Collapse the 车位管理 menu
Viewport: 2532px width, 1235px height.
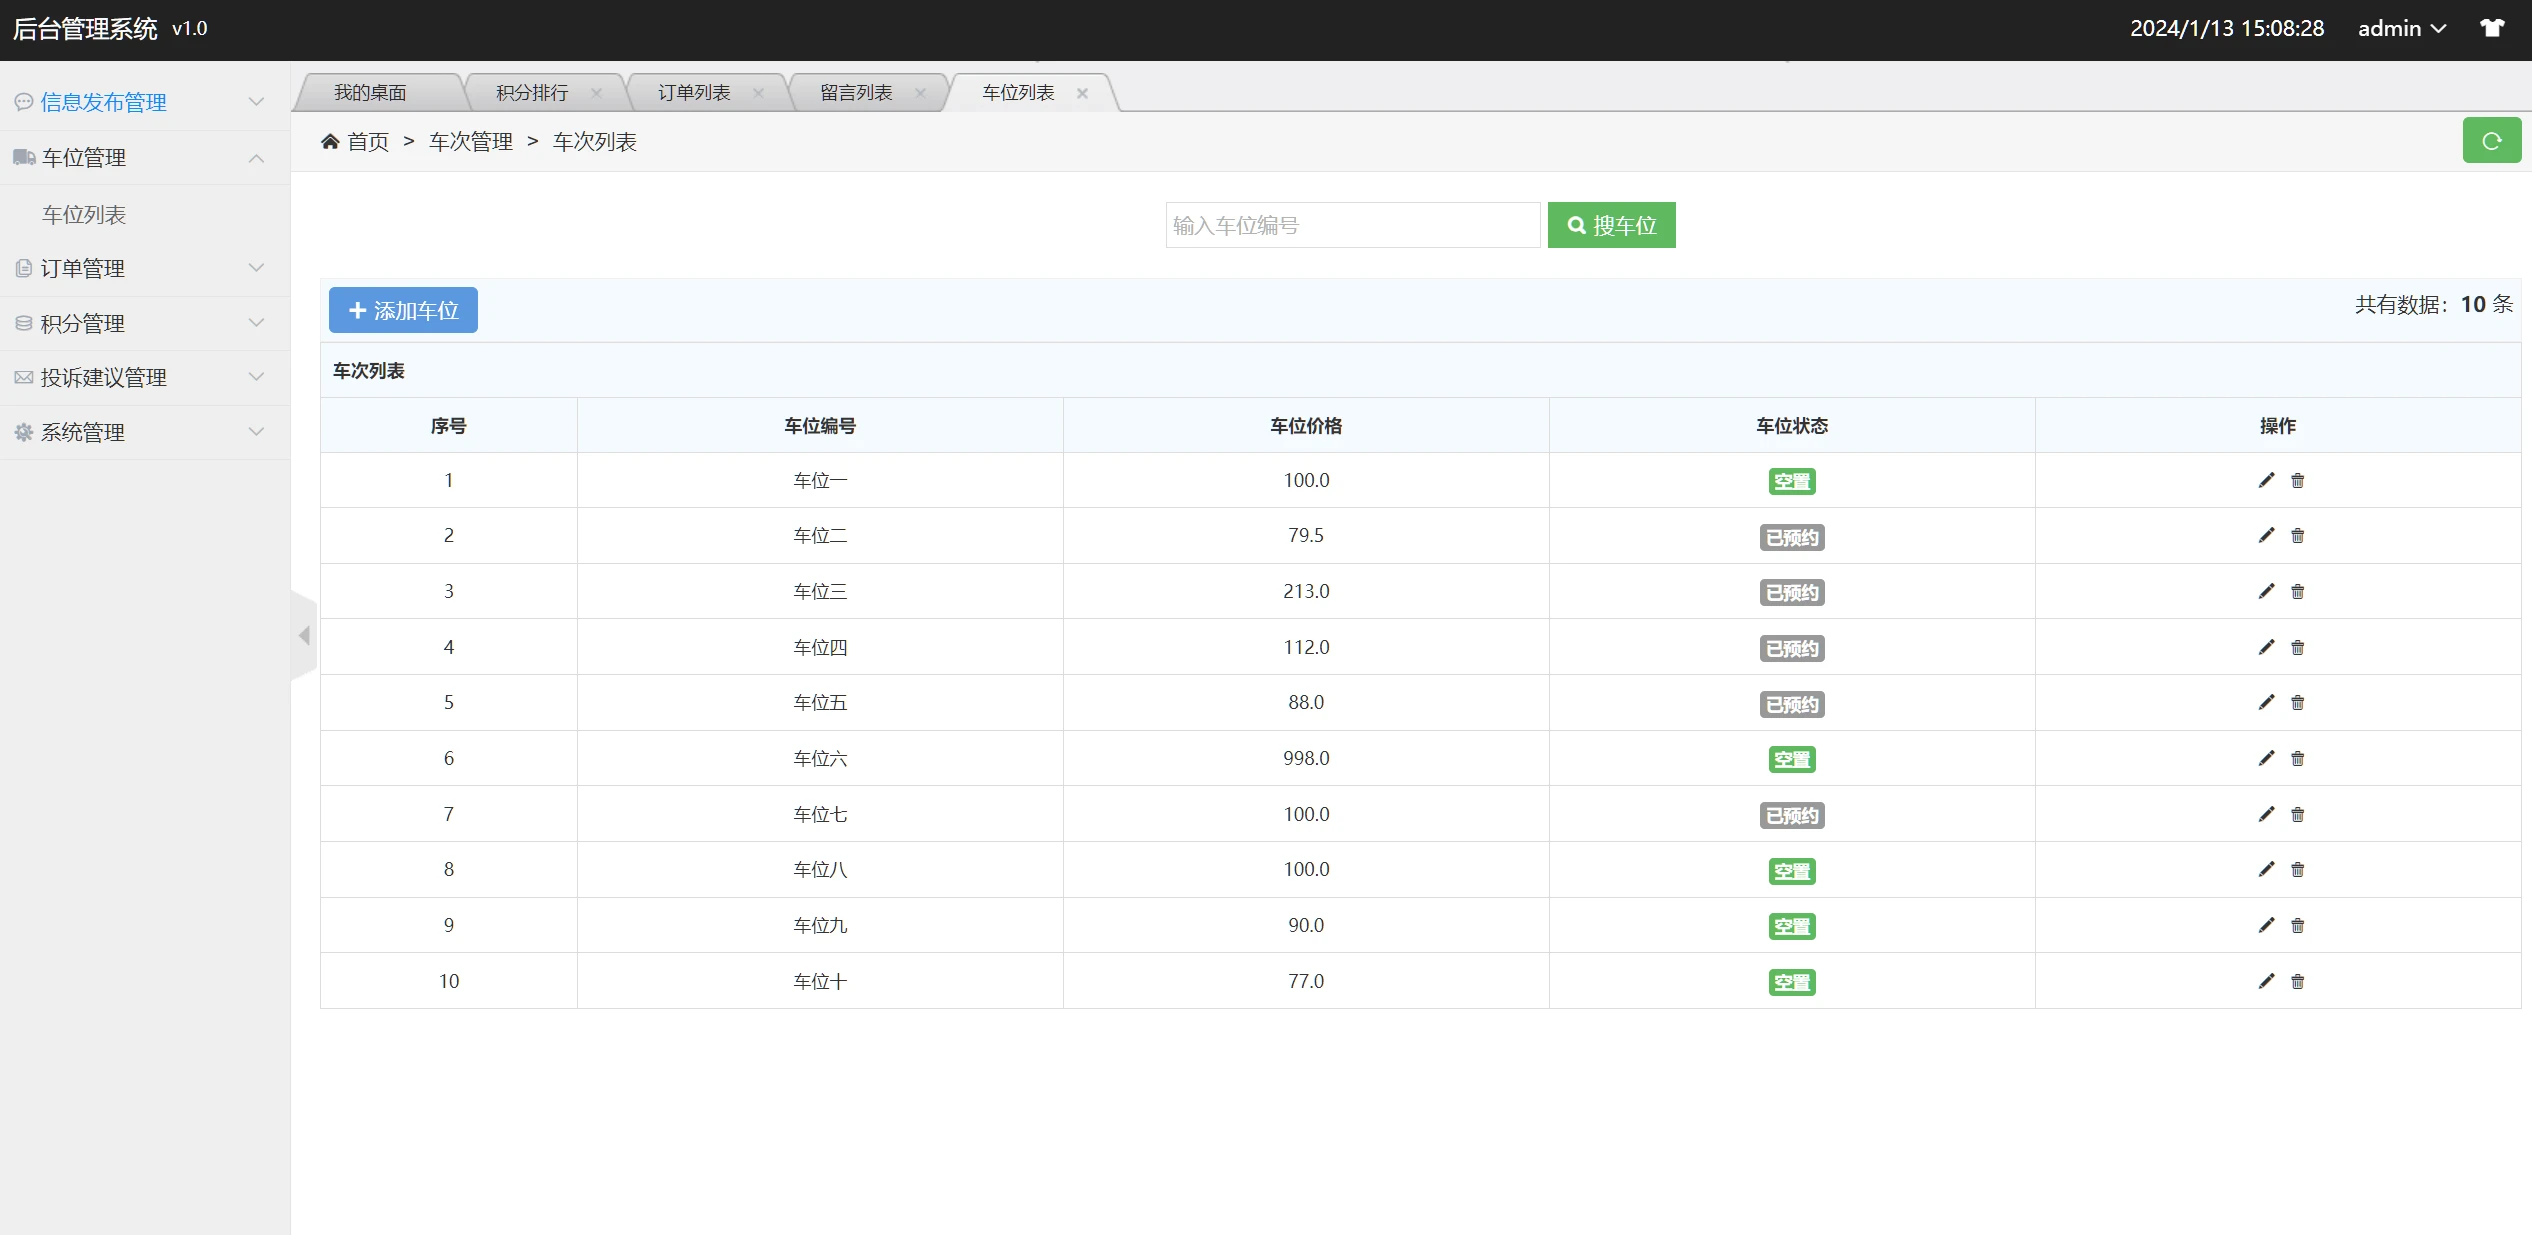click(x=145, y=158)
